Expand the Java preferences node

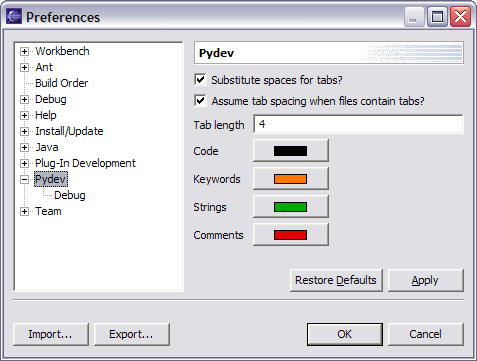click(24, 147)
